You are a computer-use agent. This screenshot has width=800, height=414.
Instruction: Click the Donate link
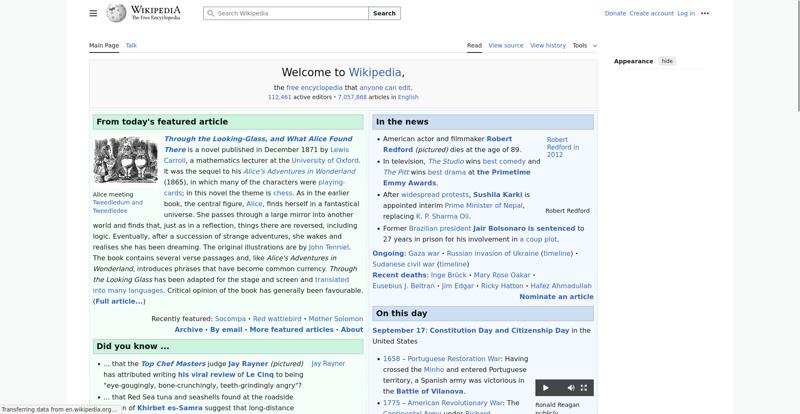pyautogui.click(x=615, y=13)
